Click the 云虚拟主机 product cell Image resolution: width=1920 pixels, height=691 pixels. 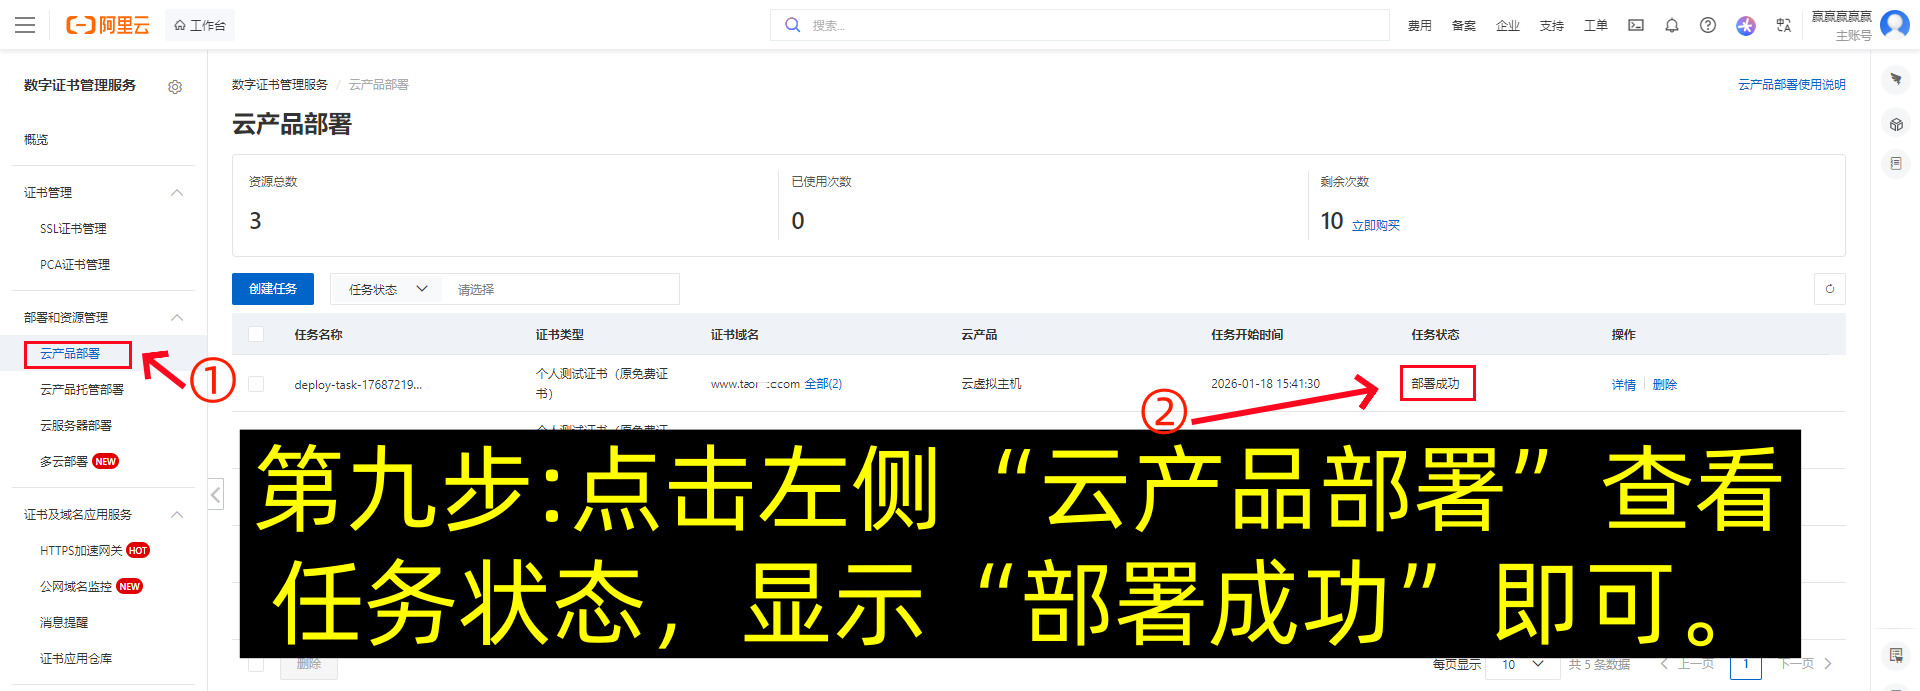[x=991, y=384]
